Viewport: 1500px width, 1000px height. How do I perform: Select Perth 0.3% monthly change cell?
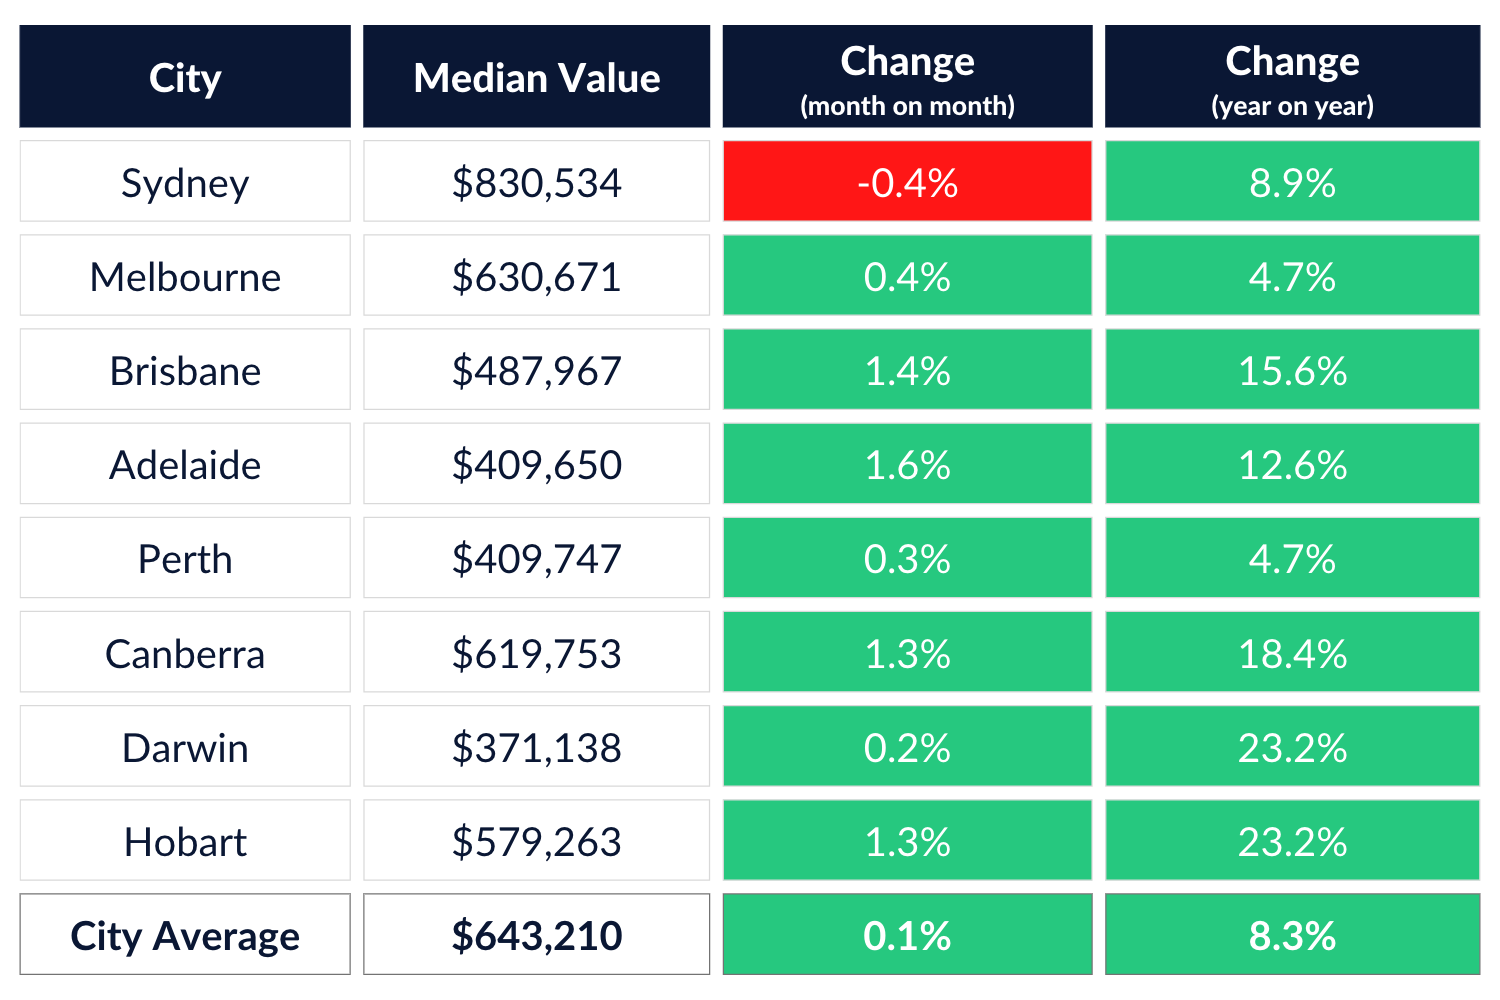tap(907, 558)
